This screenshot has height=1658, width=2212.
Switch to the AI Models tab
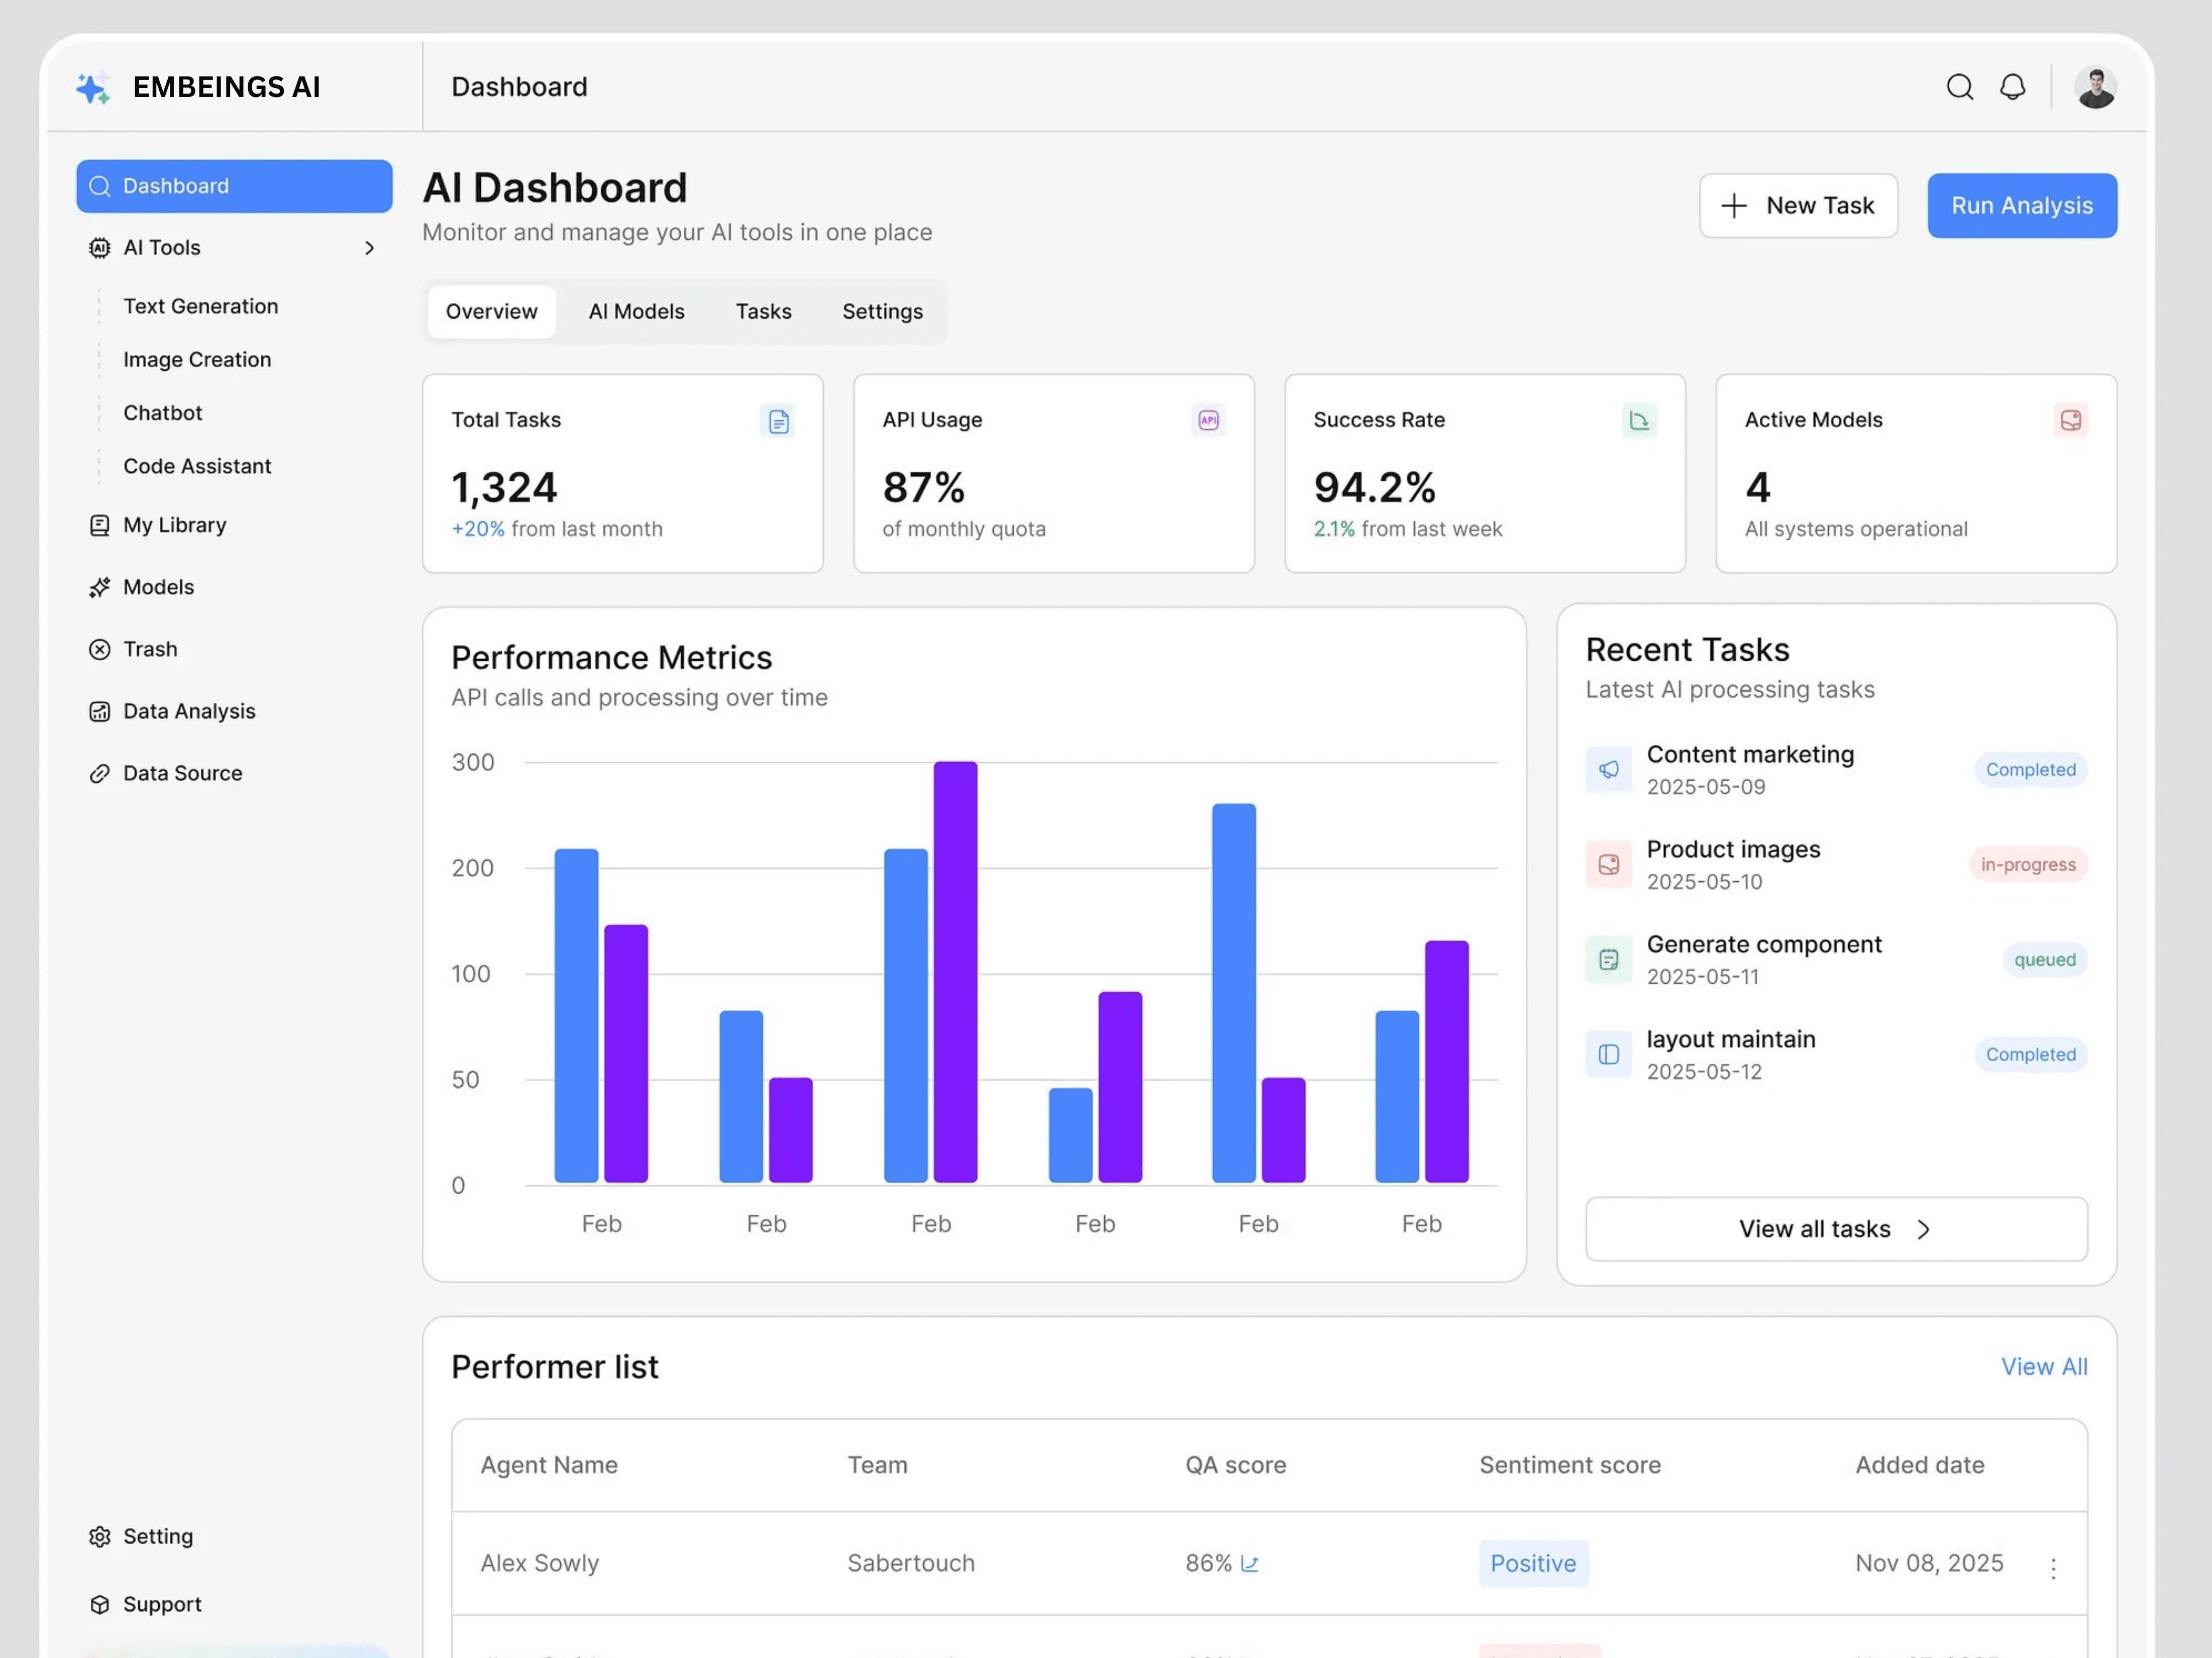[636, 311]
